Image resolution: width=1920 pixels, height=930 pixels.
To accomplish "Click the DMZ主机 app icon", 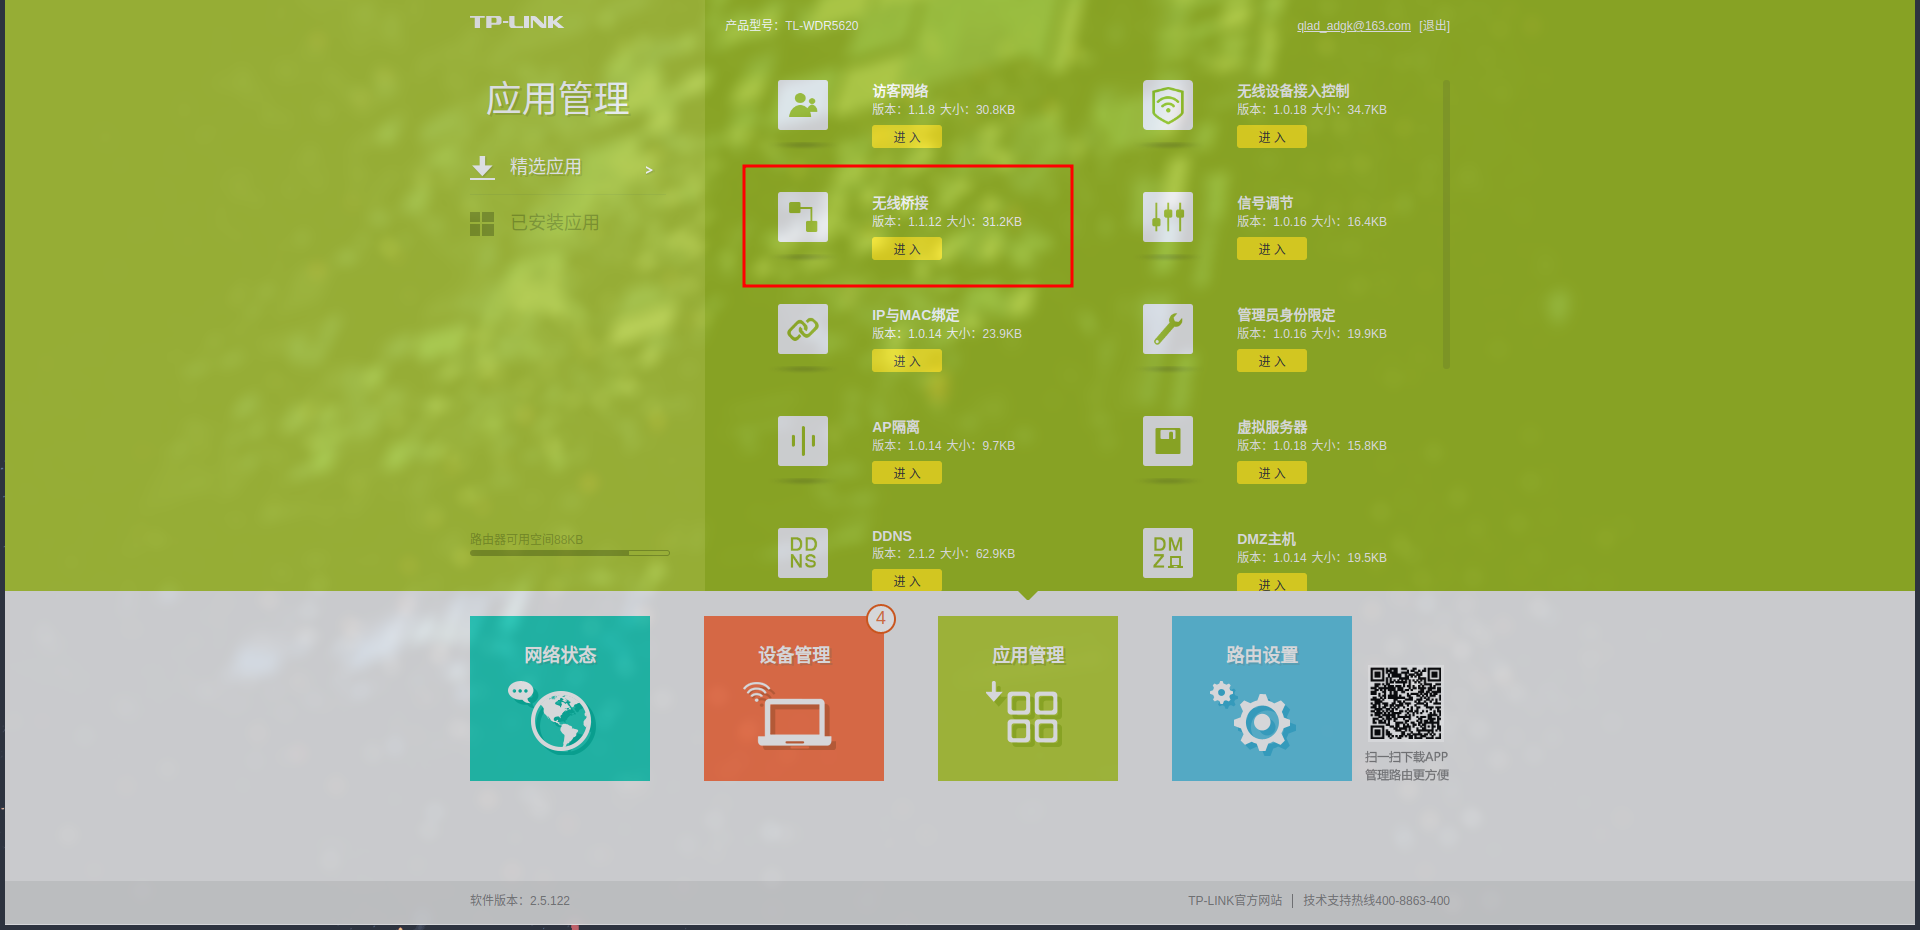I will point(1168,553).
